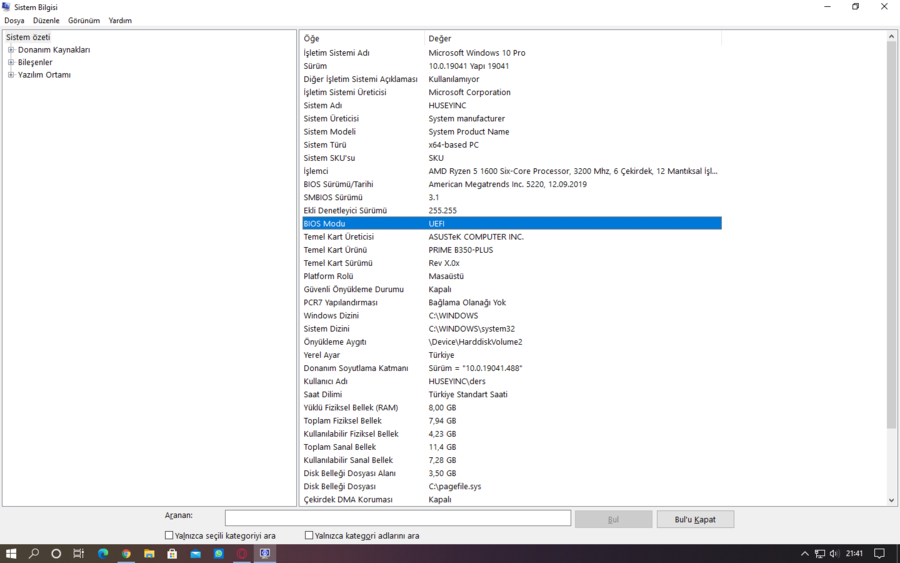This screenshot has width=900, height=563.
Task: Open taskbar search magnifier
Action: click(34, 554)
